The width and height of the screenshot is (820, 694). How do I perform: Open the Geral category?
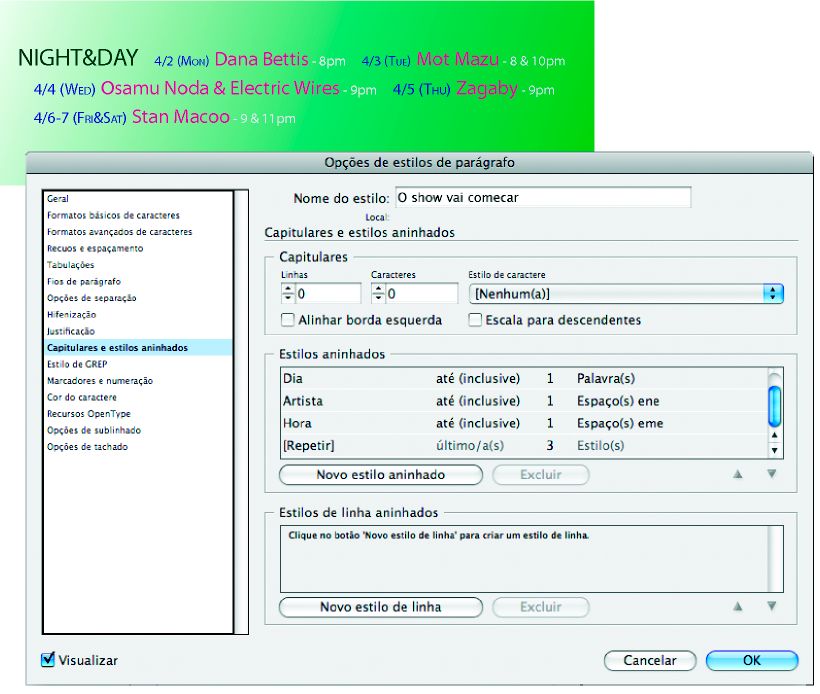point(58,199)
